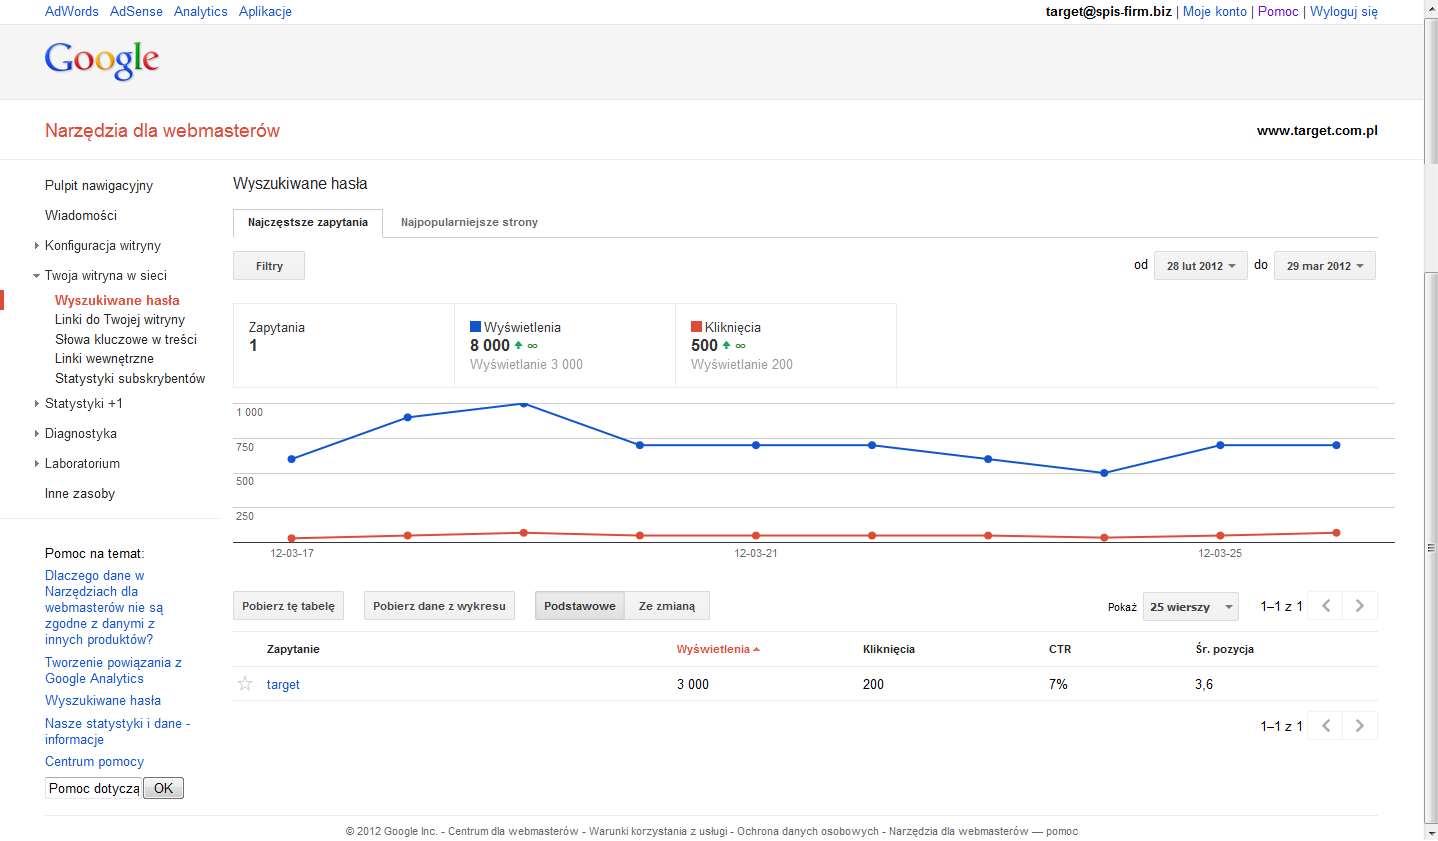Click the 'Pomoc dotyczą' help search field
Screen dimensions: 1438x841
click(x=94, y=788)
